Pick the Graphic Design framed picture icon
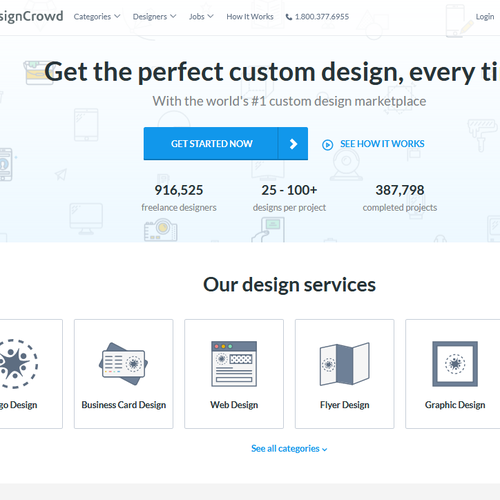This screenshot has height=500, width=500. 455,364
